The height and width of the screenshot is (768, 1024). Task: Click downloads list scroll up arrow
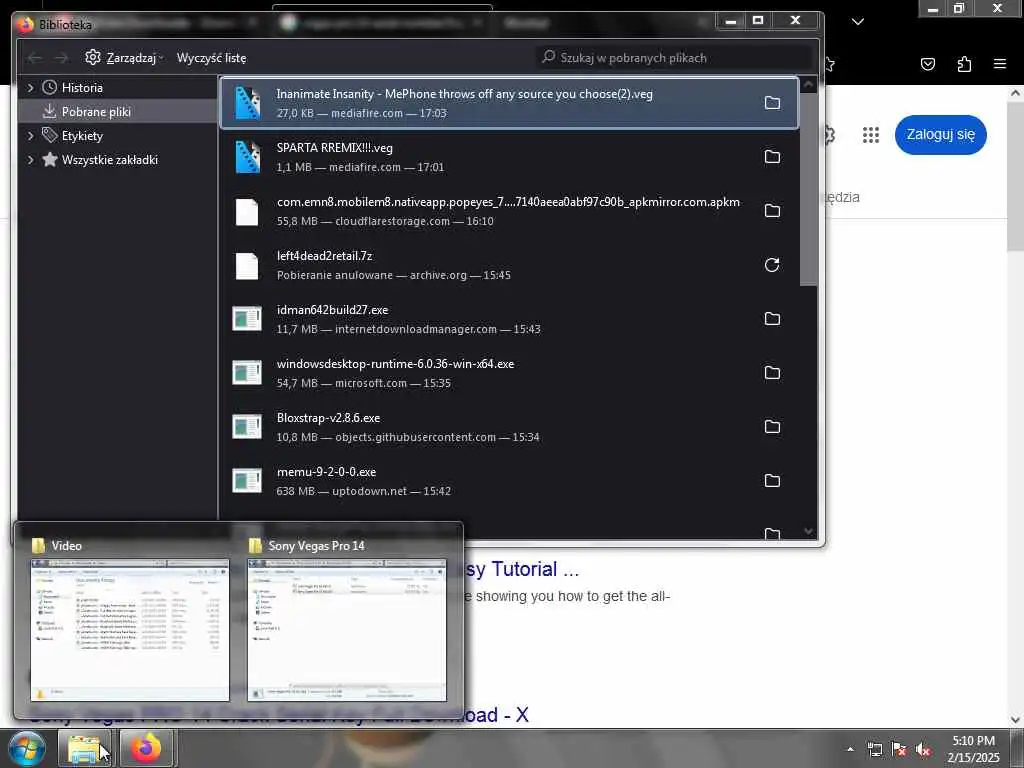click(x=808, y=84)
